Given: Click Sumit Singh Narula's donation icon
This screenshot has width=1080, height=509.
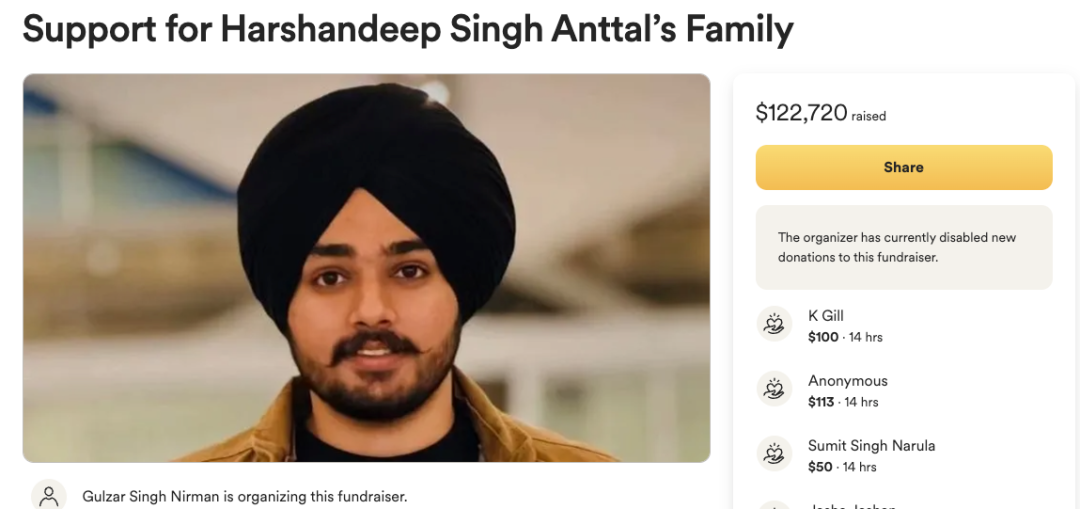Looking at the screenshot, I should click(774, 454).
